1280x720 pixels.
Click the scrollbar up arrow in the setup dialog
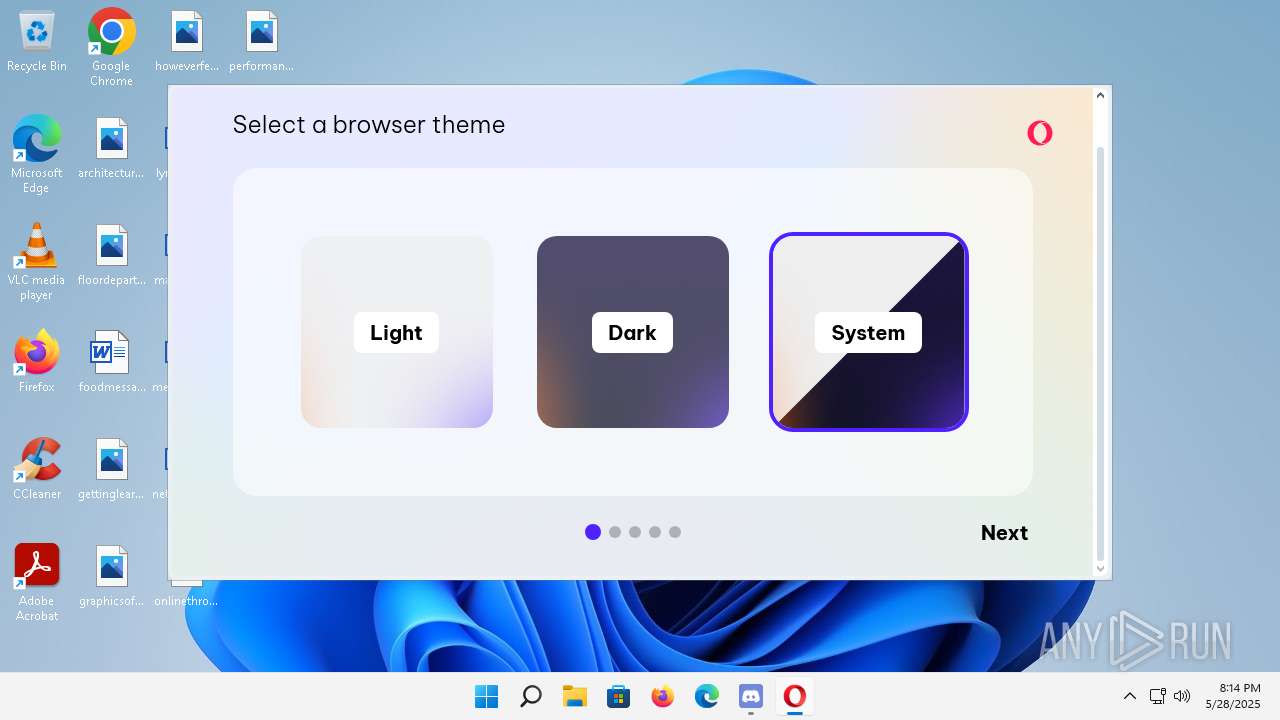(x=1100, y=96)
